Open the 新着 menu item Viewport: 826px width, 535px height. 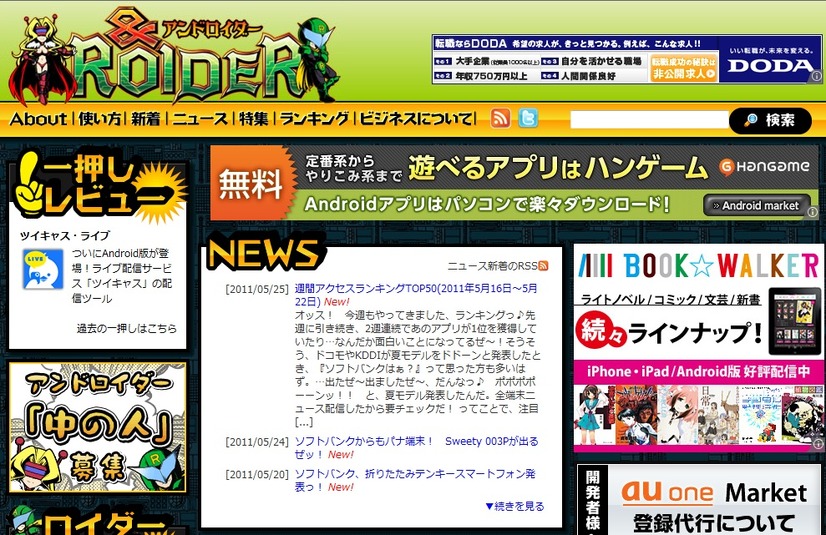tap(145, 118)
